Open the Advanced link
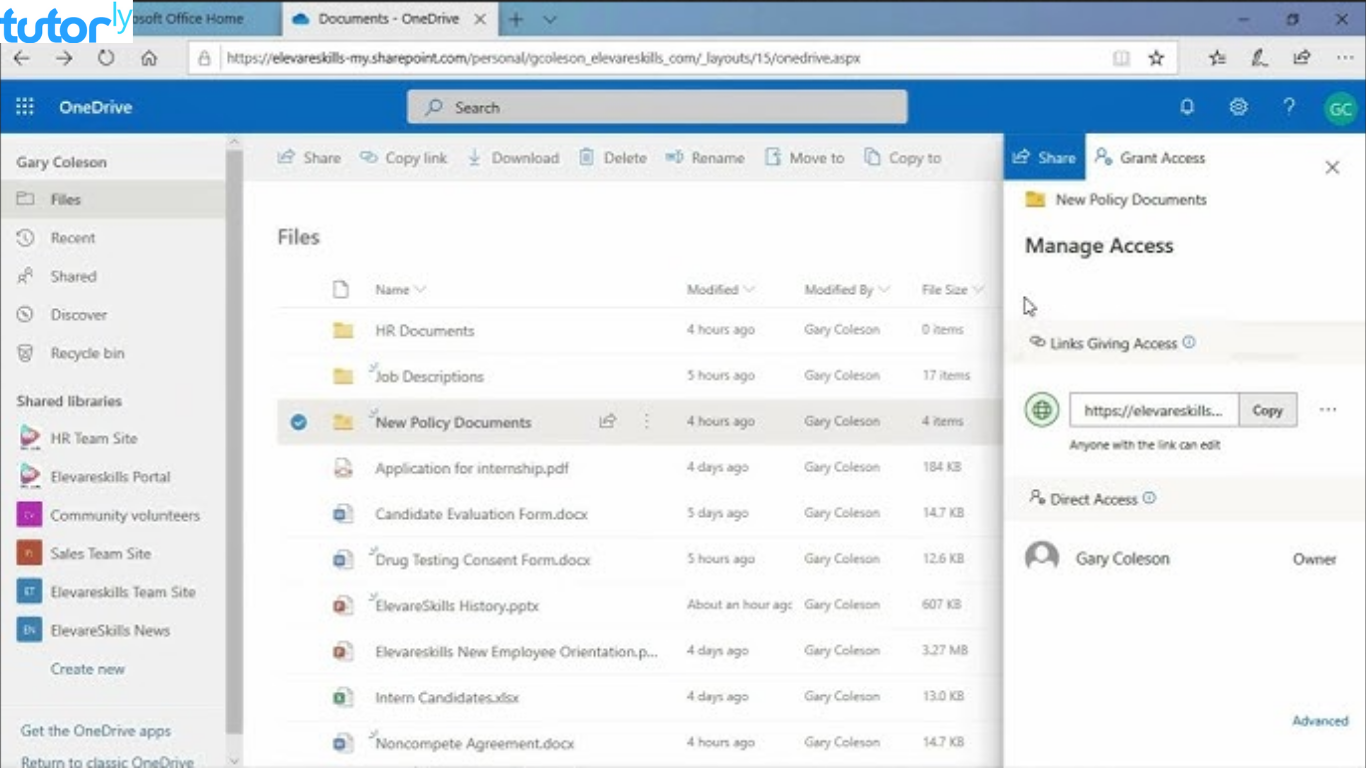Image resolution: width=1366 pixels, height=768 pixels. (x=1320, y=720)
